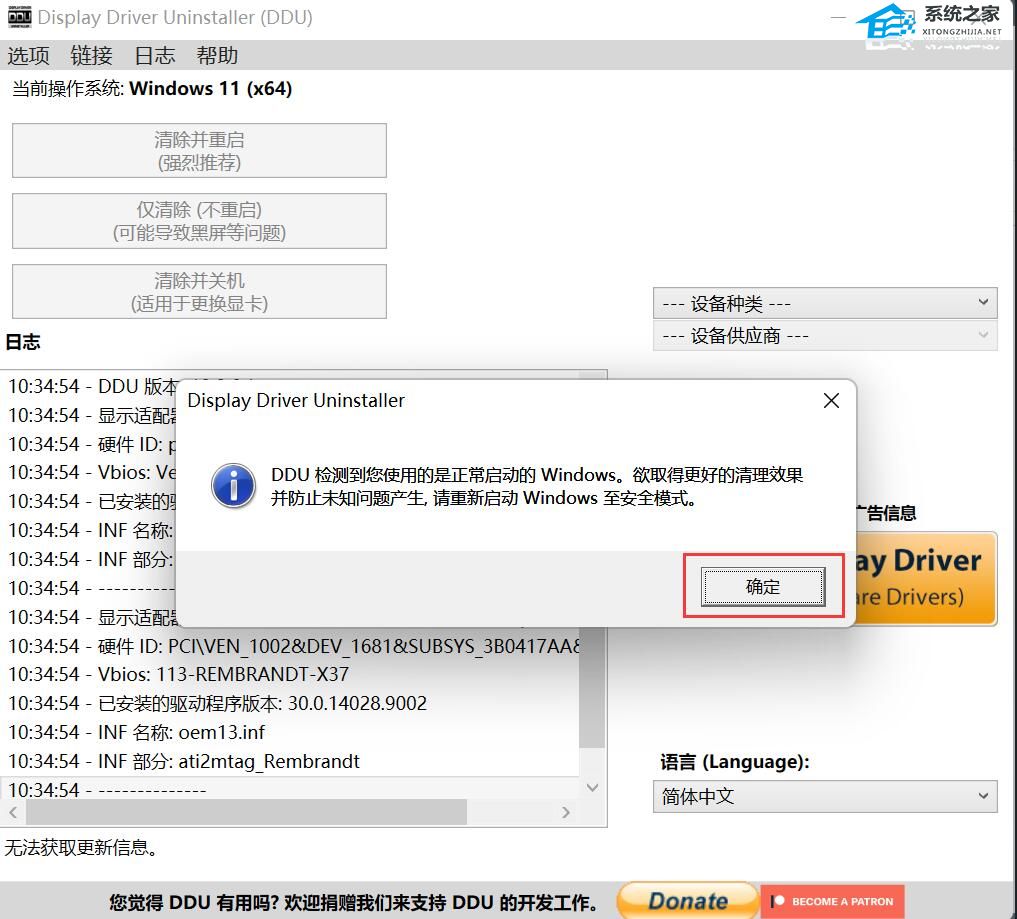Image resolution: width=1017 pixels, height=919 pixels.
Task: Open the 帮助 menu
Action: pos(217,56)
